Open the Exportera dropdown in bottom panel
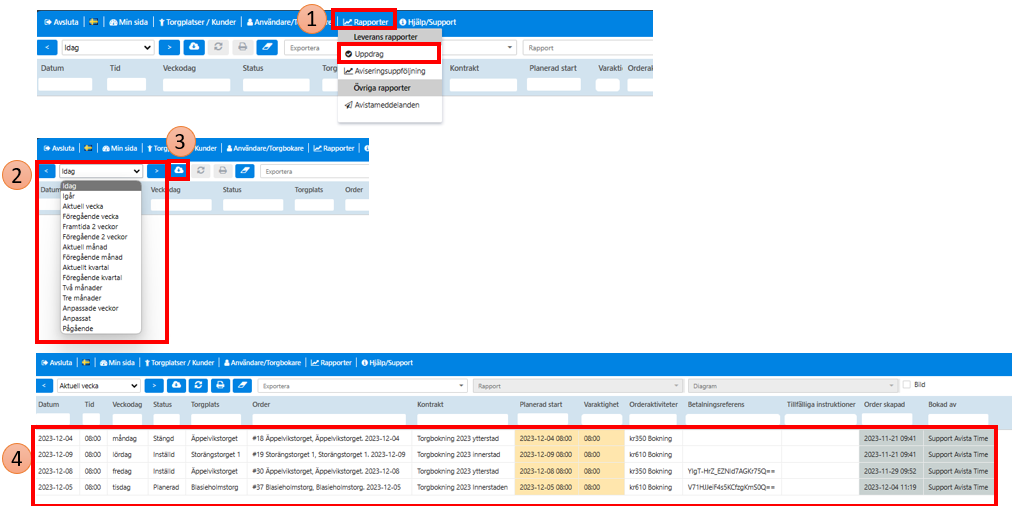 tap(362, 386)
